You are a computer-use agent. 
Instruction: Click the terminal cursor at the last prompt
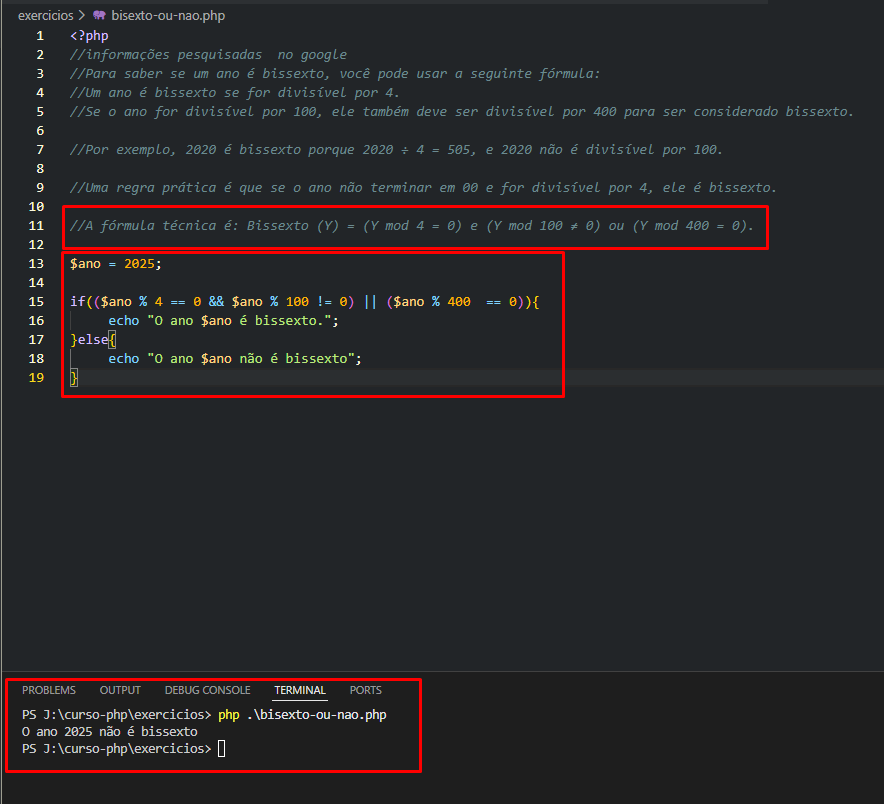point(222,749)
